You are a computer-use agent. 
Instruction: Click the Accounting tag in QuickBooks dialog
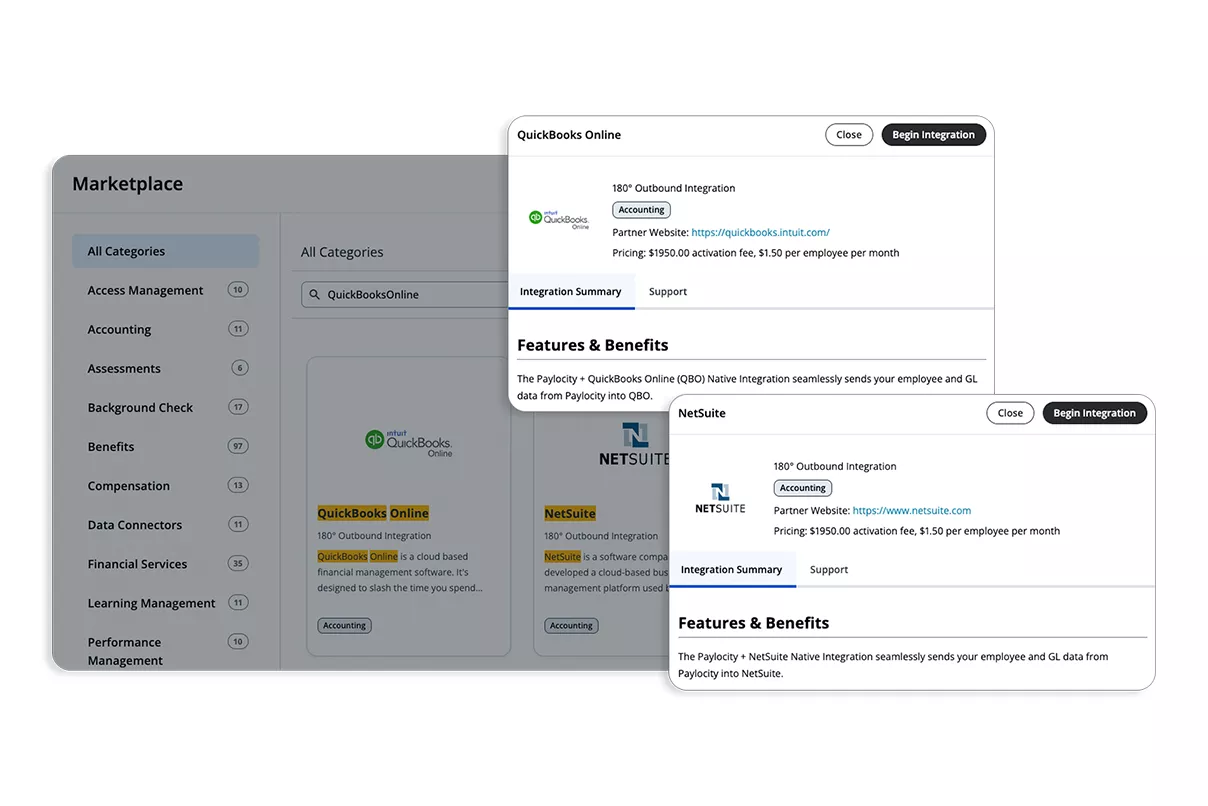pyautogui.click(x=641, y=210)
